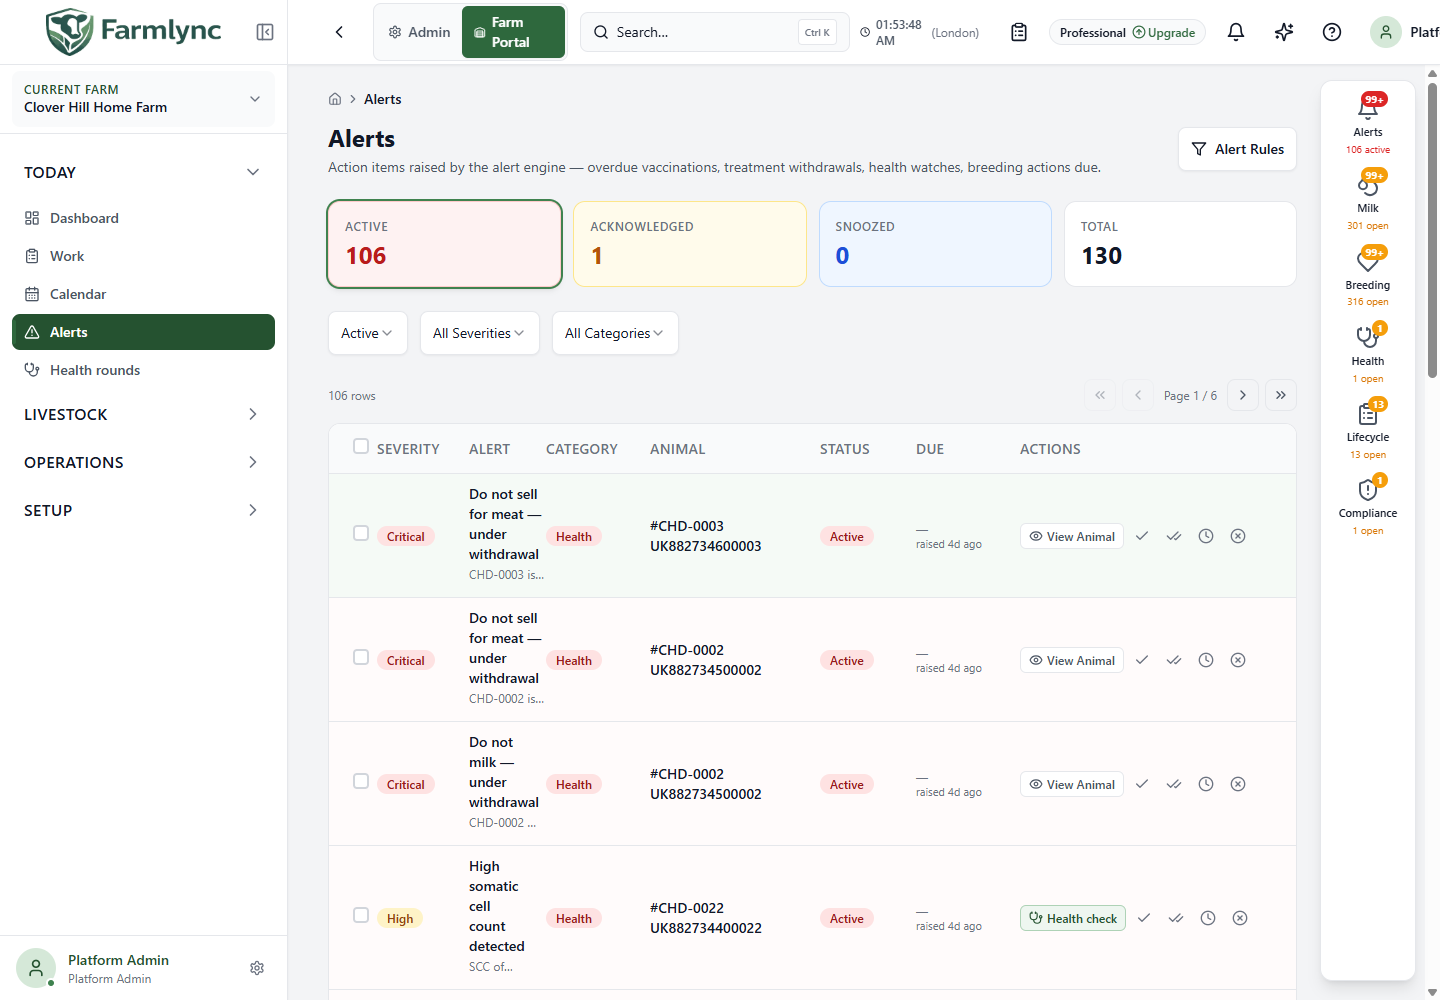1440x1000 pixels.
Task: Open Compliance in right quick panel
Action: pos(1368,504)
